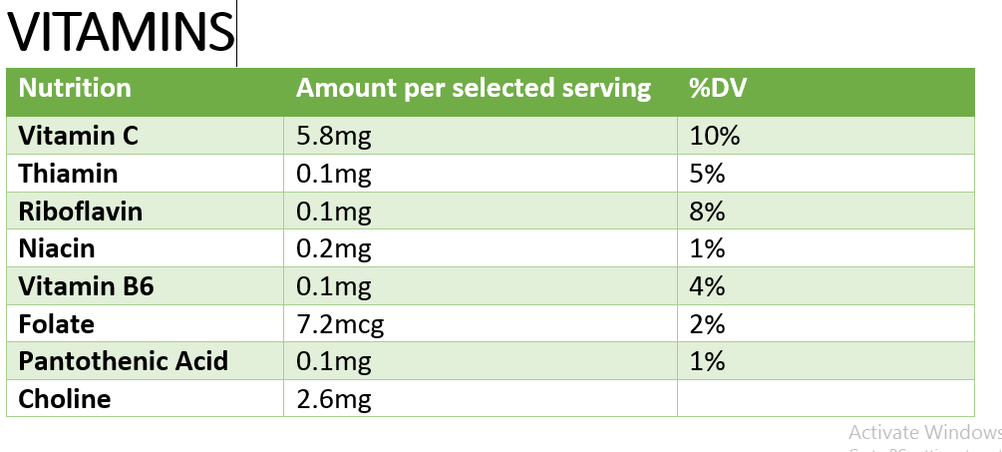Click the Amount per selected serving header
The image size is (1002, 452).
(473, 88)
